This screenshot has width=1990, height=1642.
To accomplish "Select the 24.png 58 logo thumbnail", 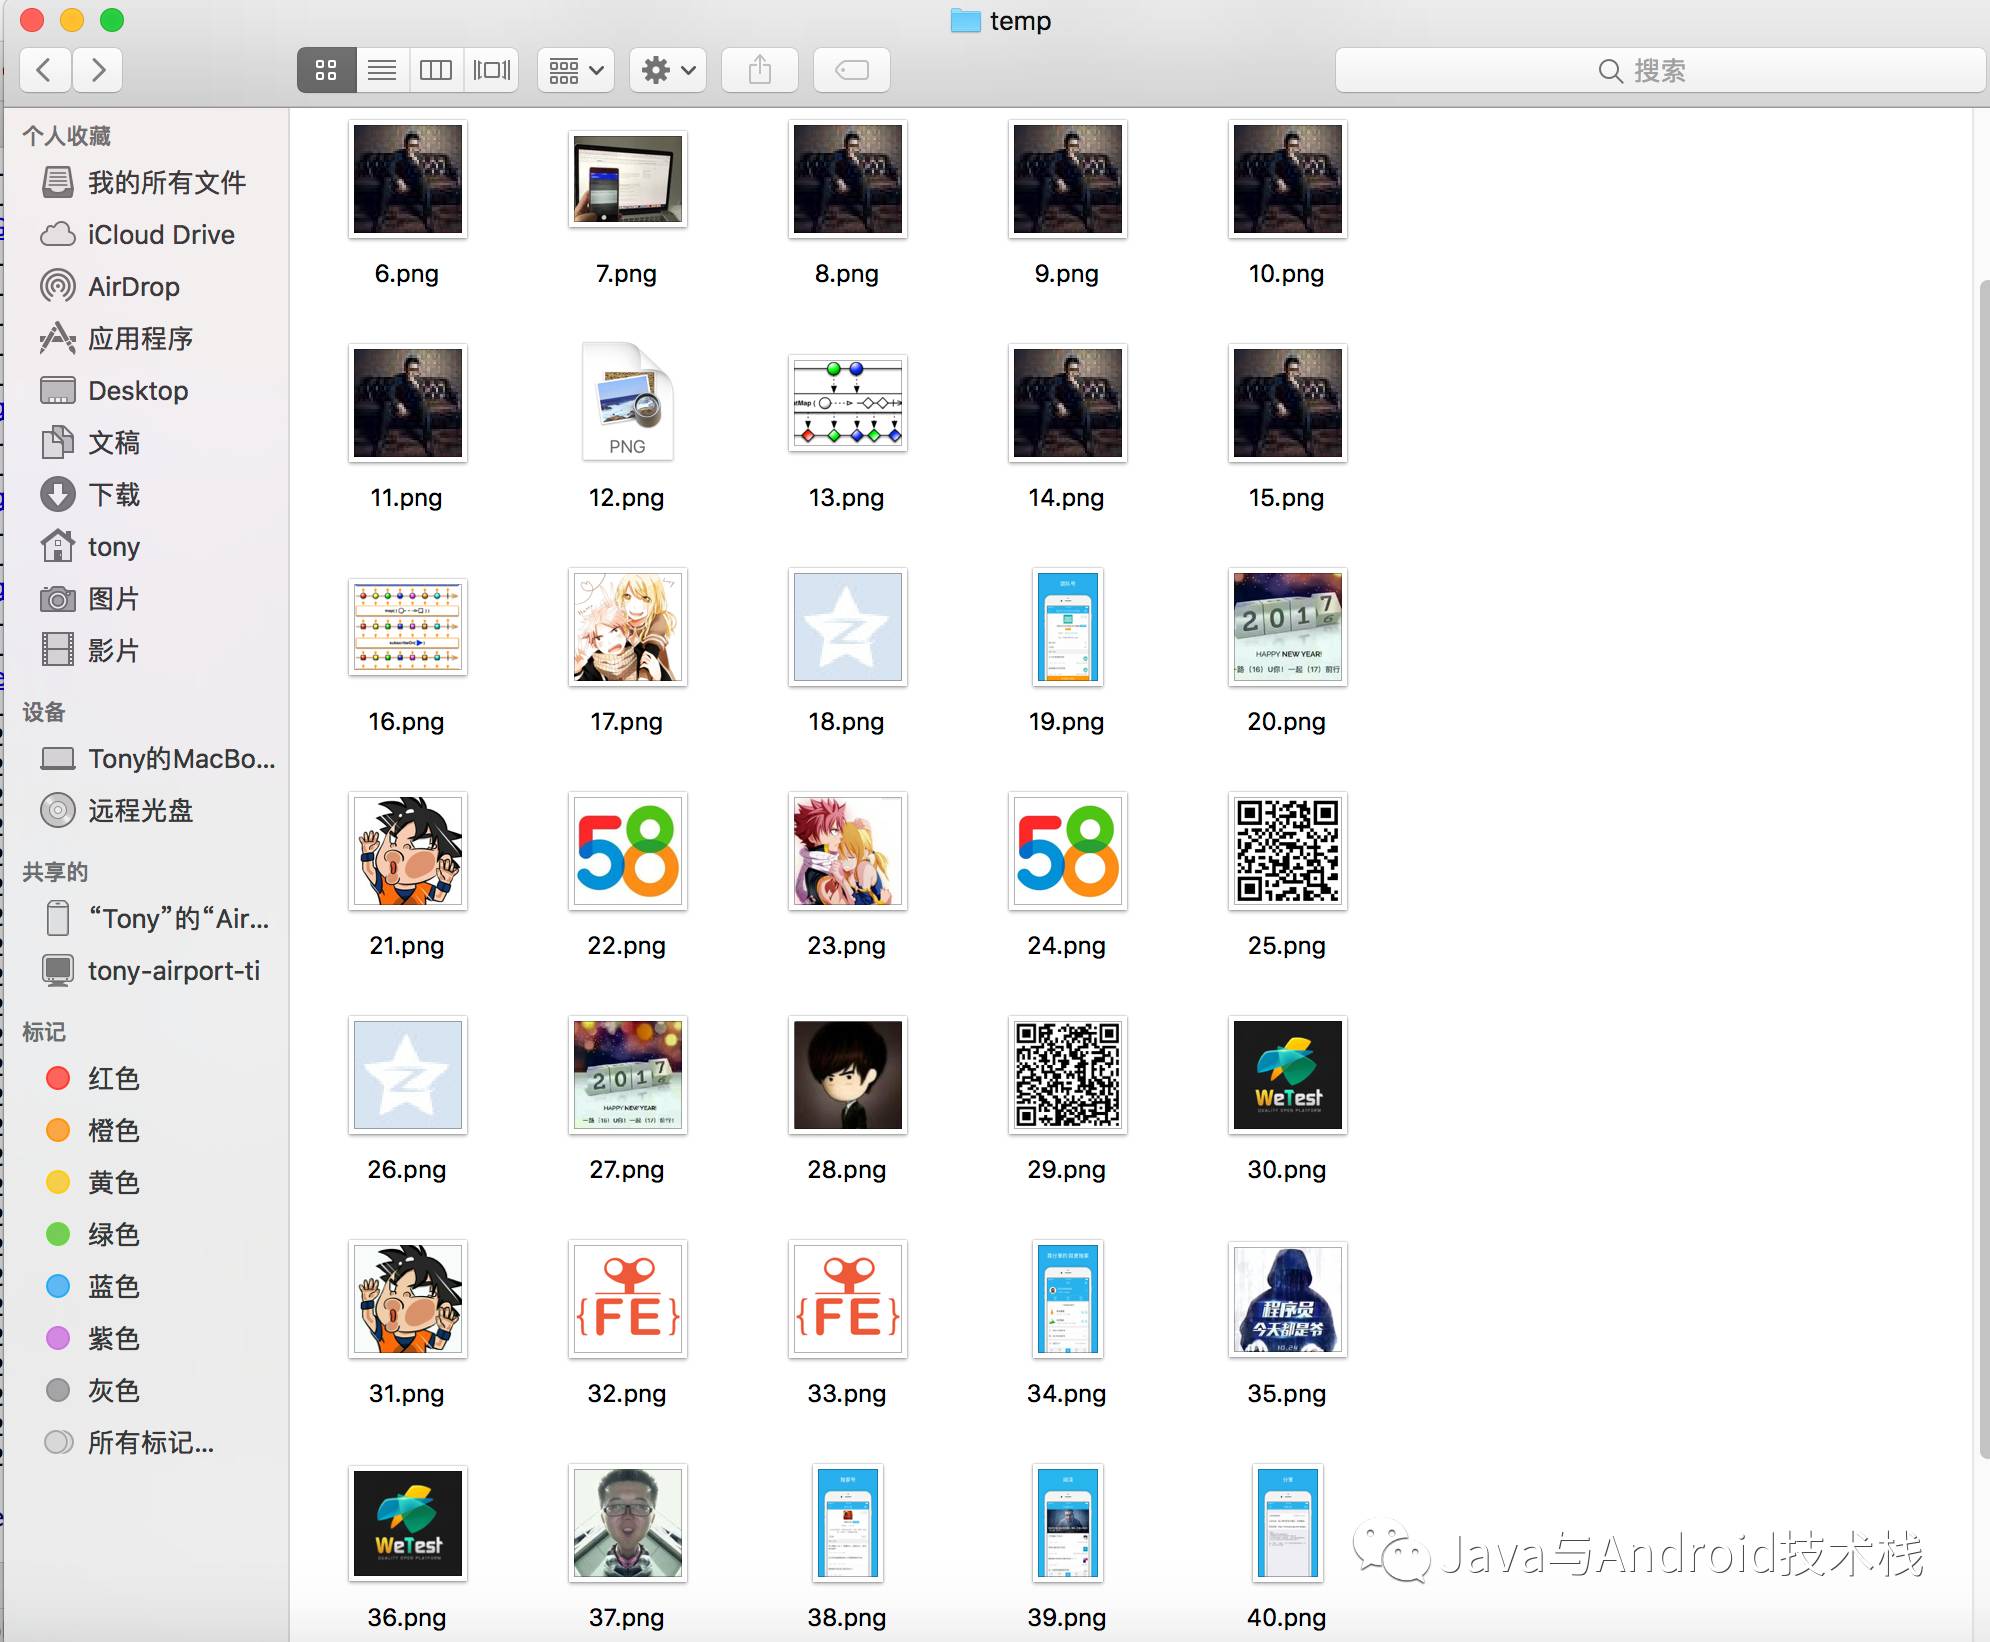I will (x=1068, y=851).
